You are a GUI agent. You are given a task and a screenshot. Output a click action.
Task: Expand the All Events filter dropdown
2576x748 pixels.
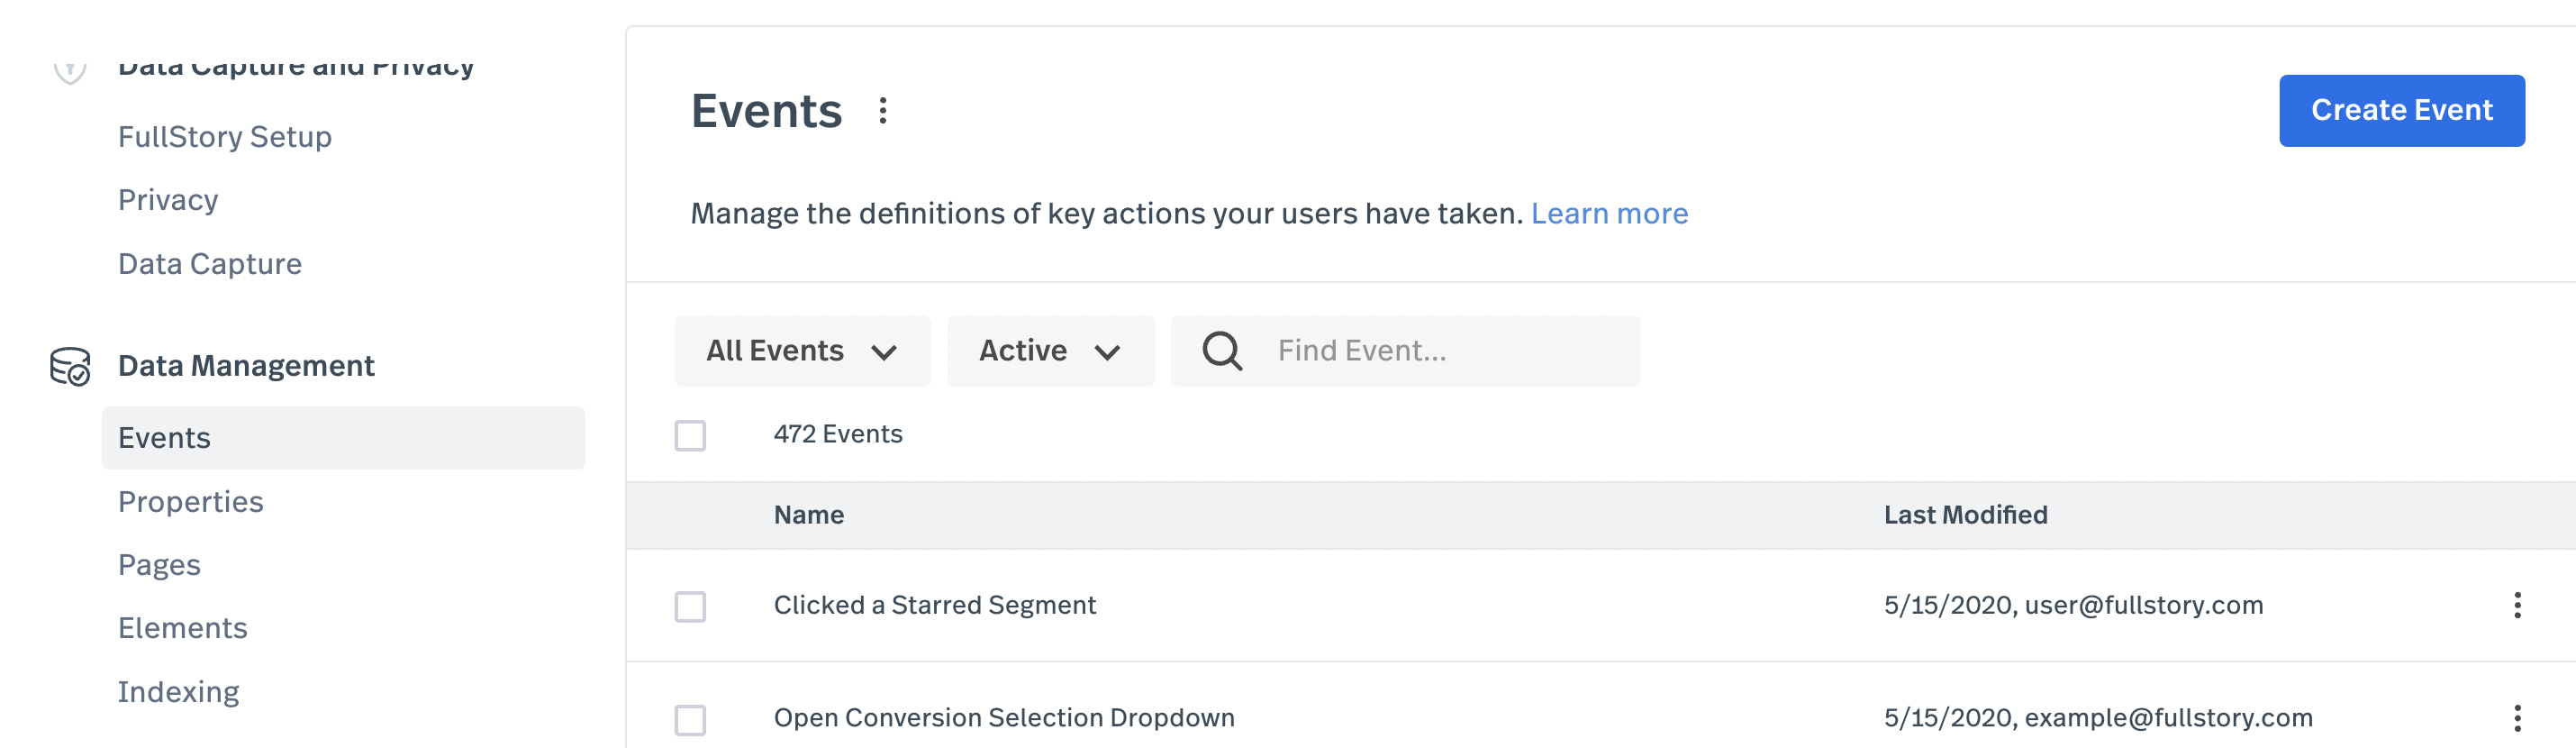tap(802, 351)
